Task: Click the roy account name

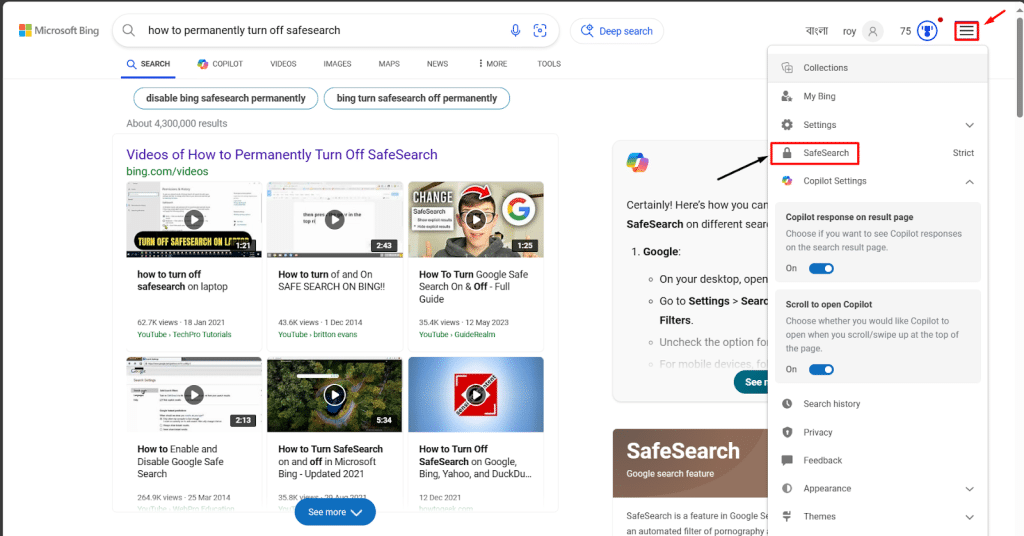Action: [849, 31]
